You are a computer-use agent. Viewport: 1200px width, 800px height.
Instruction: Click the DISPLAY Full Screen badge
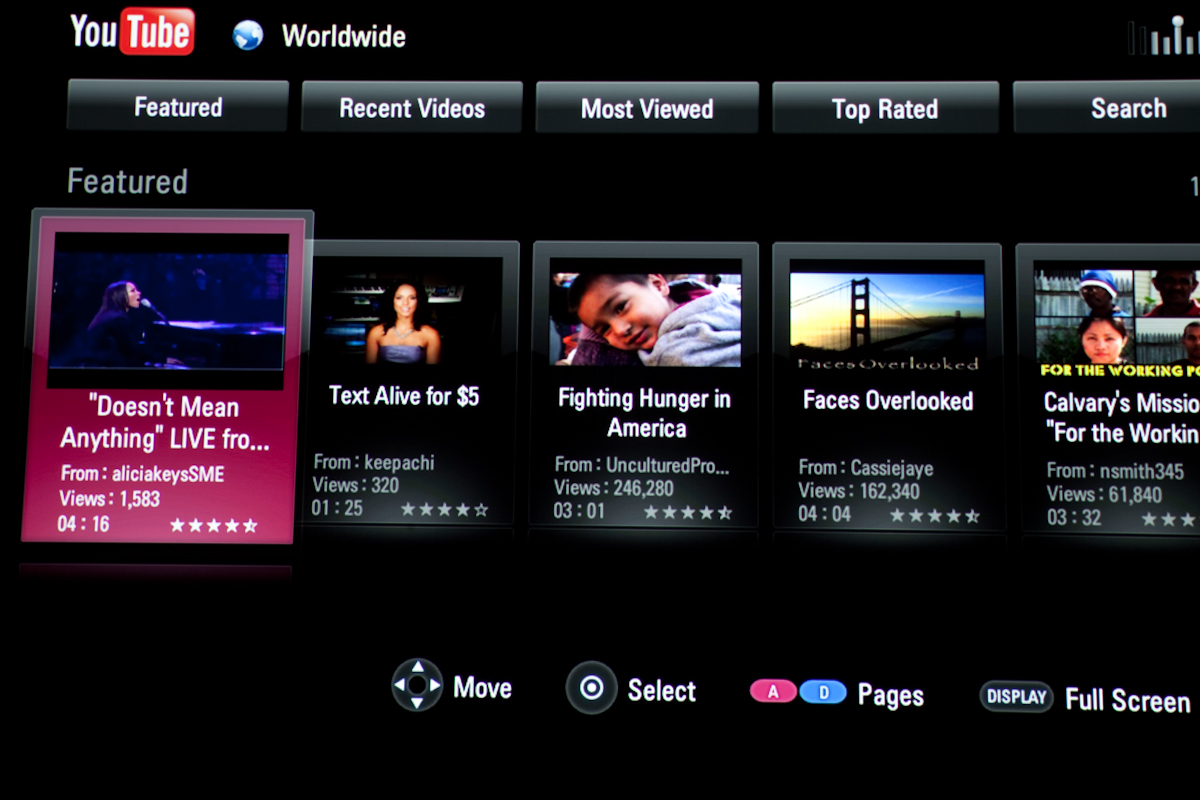[x=1016, y=697]
